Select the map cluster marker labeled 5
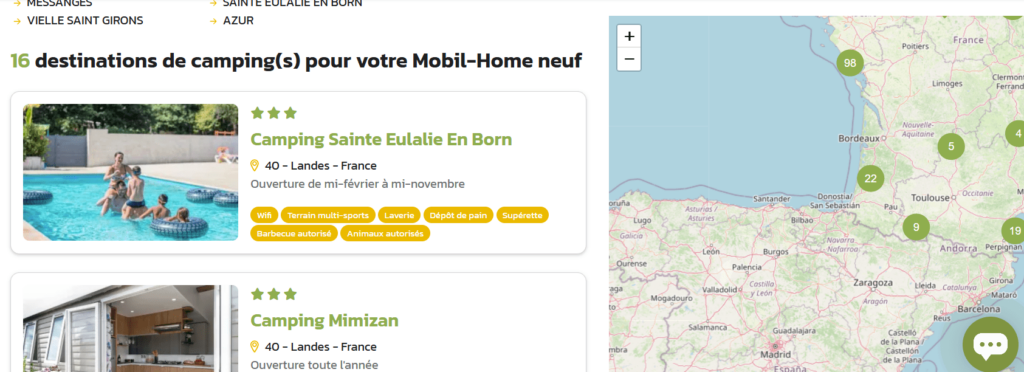 click(x=951, y=146)
